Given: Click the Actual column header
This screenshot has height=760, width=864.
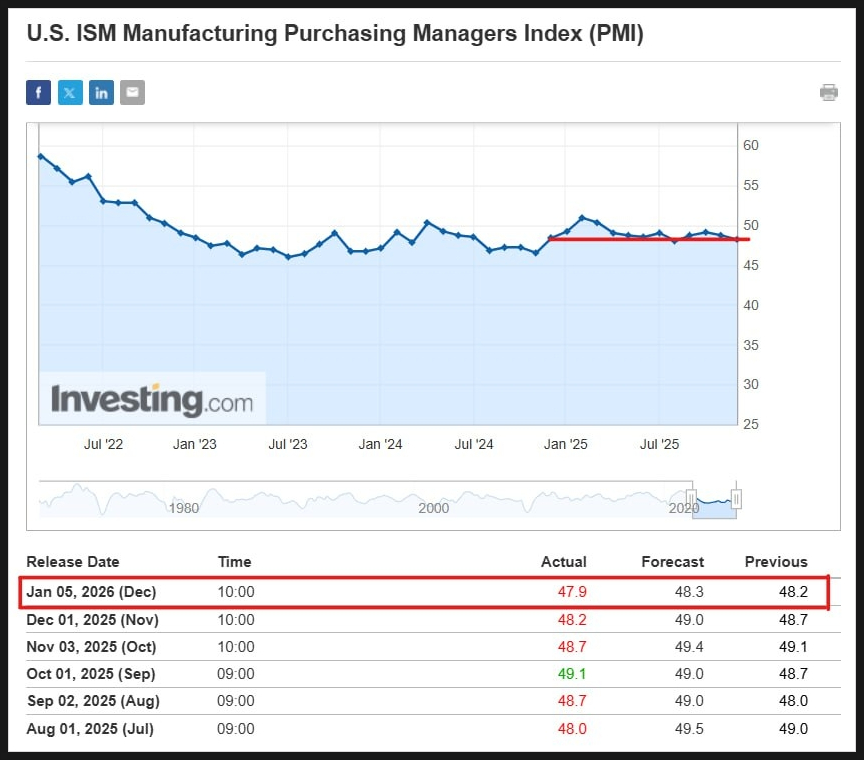Looking at the screenshot, I should click(x=564, y=562).
